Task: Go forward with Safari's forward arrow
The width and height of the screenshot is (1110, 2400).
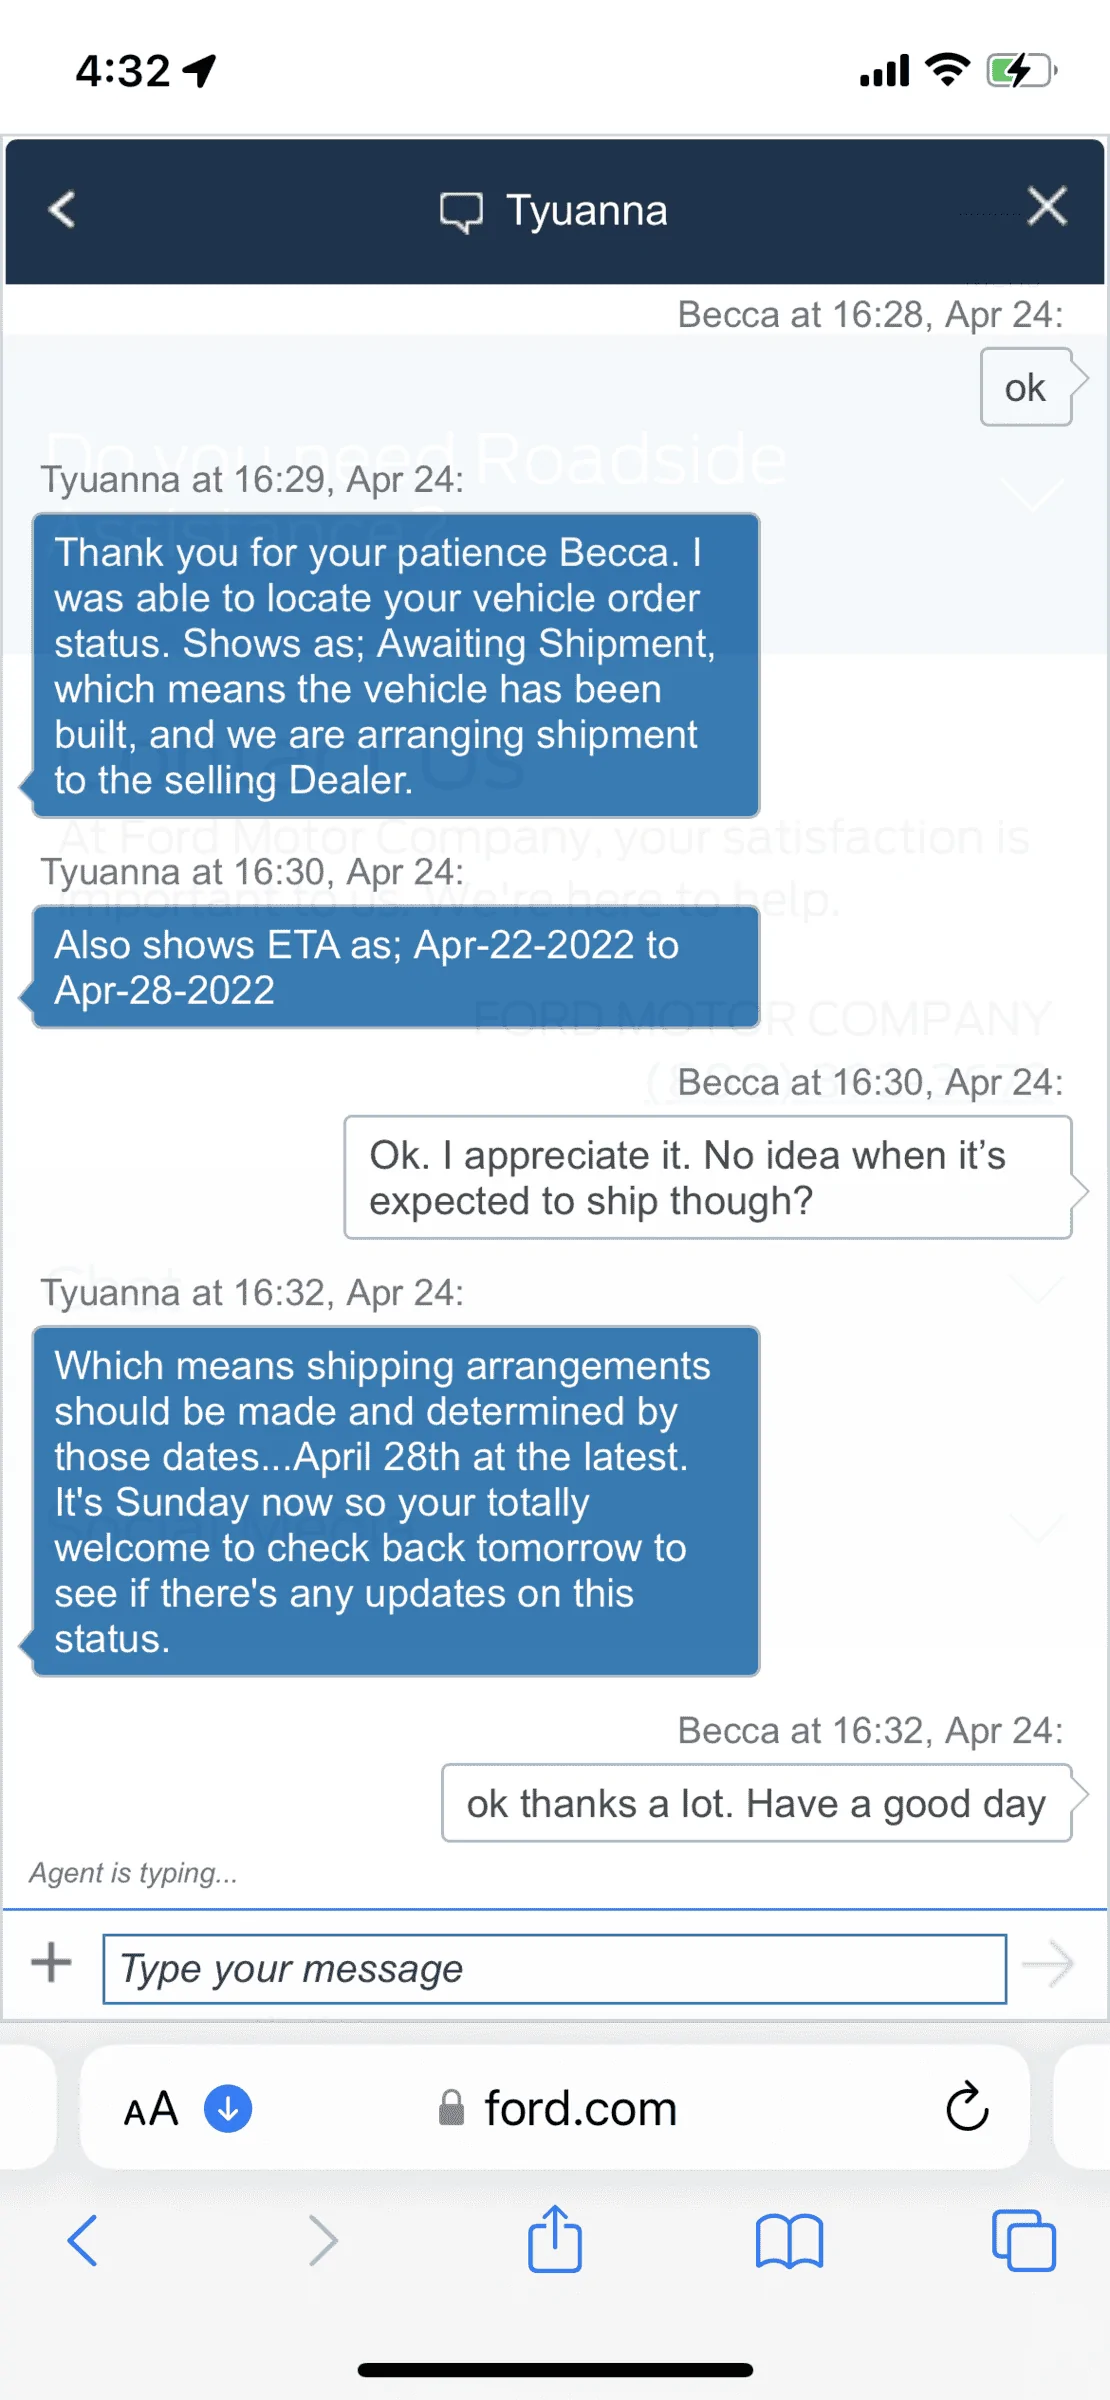Action: (323, 2240)
